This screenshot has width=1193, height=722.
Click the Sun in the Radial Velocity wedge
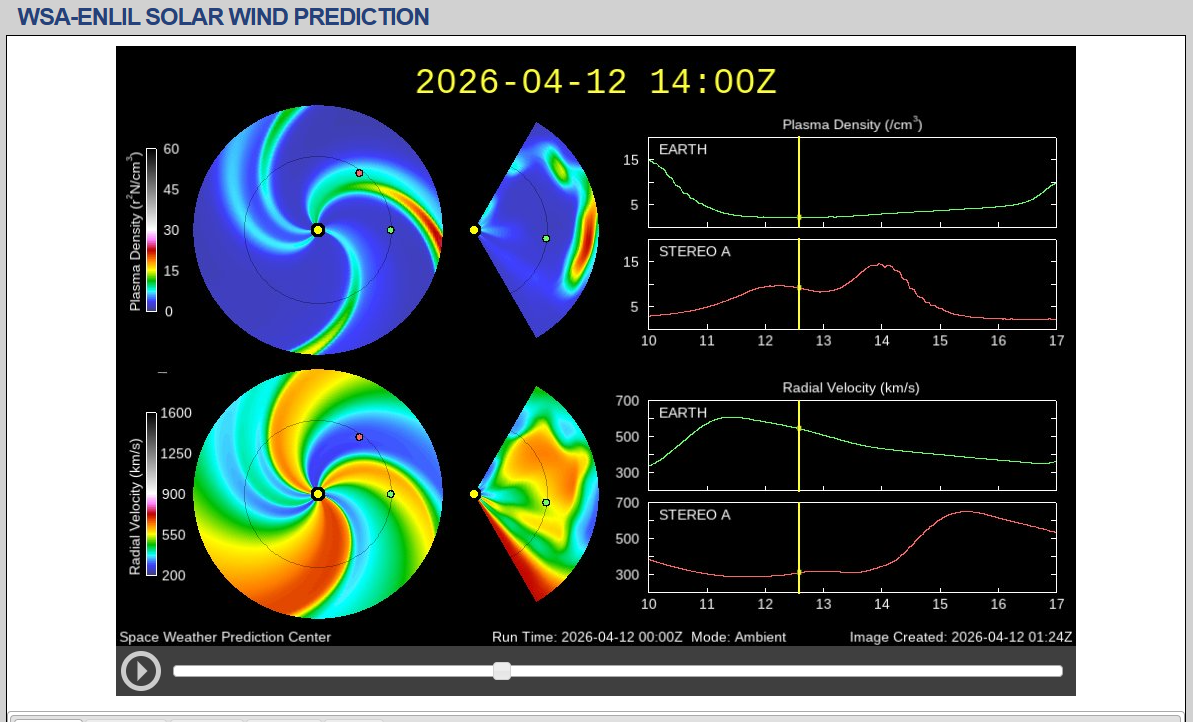click(x=474, y=494)
